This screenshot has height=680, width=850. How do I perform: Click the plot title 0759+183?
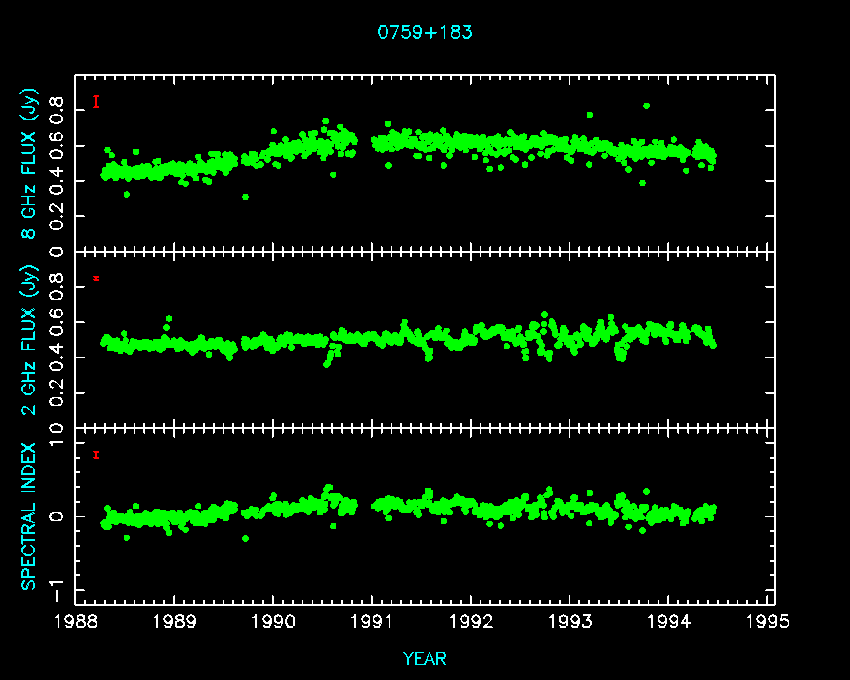pyautogui.click(x=425, y=32)
